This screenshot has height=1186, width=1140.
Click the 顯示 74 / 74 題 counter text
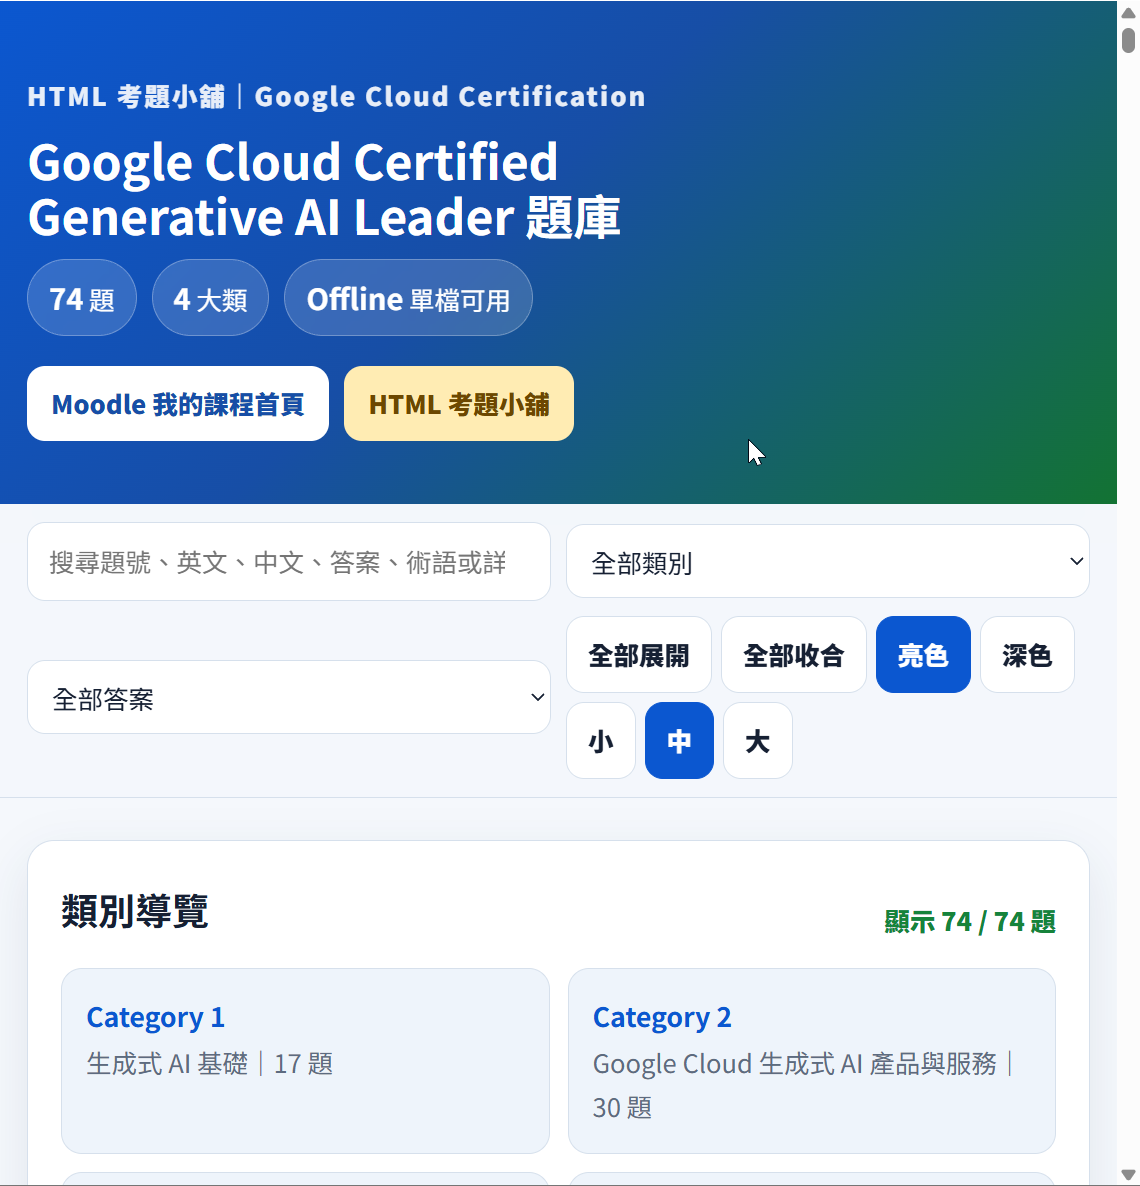coord(970,922)
